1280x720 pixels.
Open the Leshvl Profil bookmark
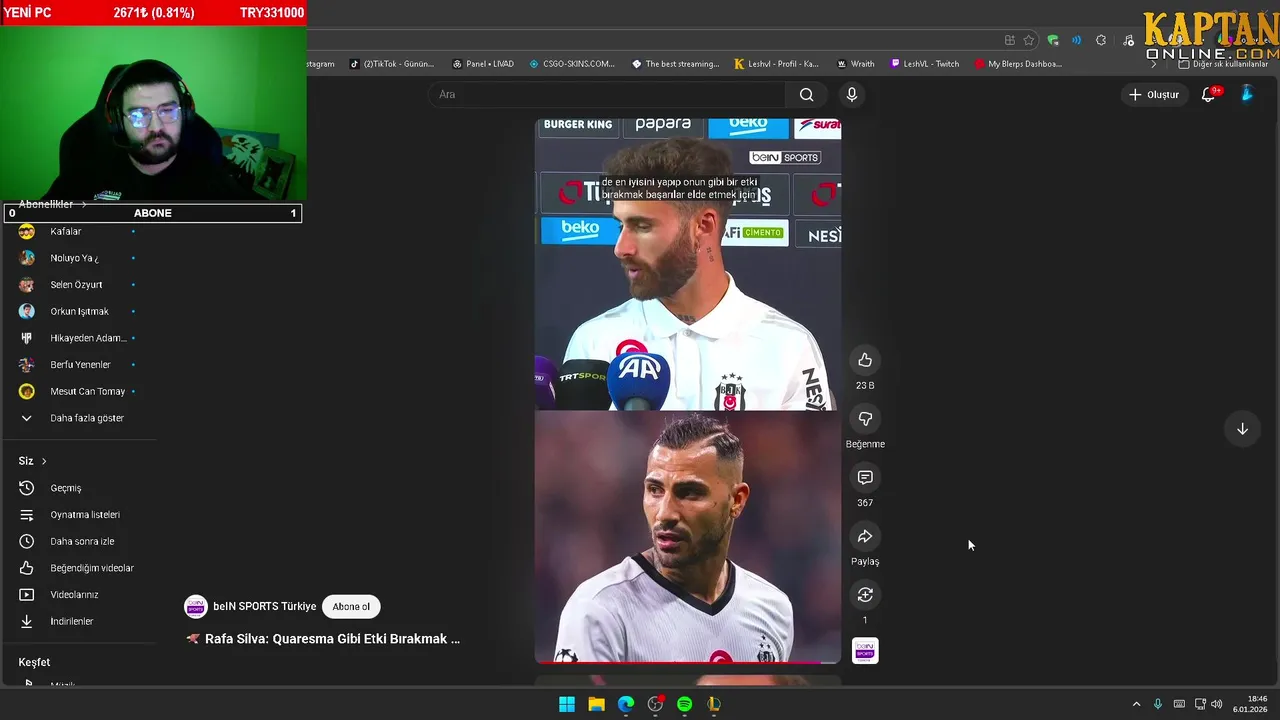click(776, 64)
